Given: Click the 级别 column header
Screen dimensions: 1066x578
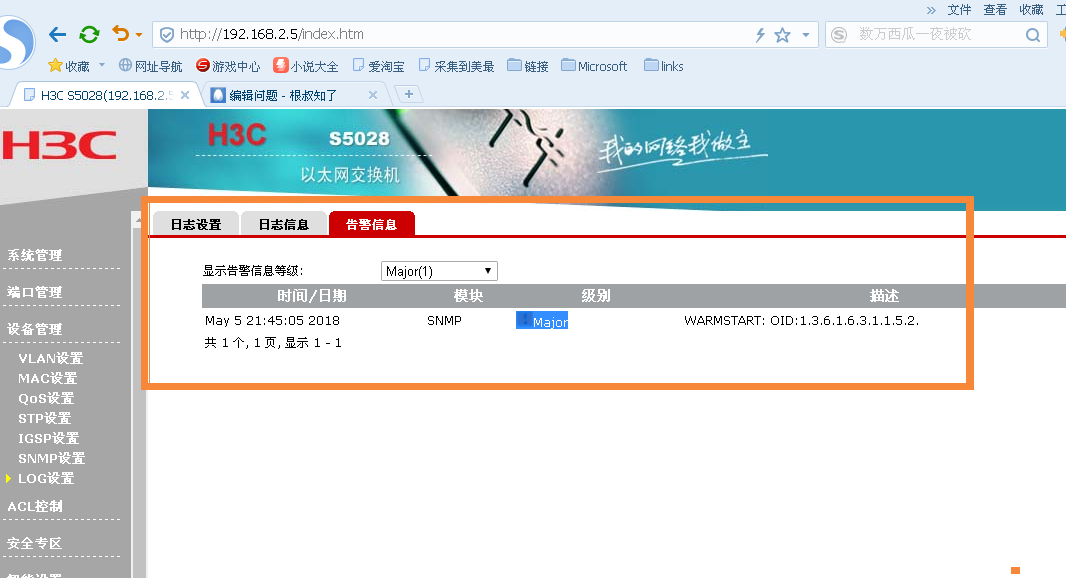Looking at the screenshot, I should pos(596,296).
